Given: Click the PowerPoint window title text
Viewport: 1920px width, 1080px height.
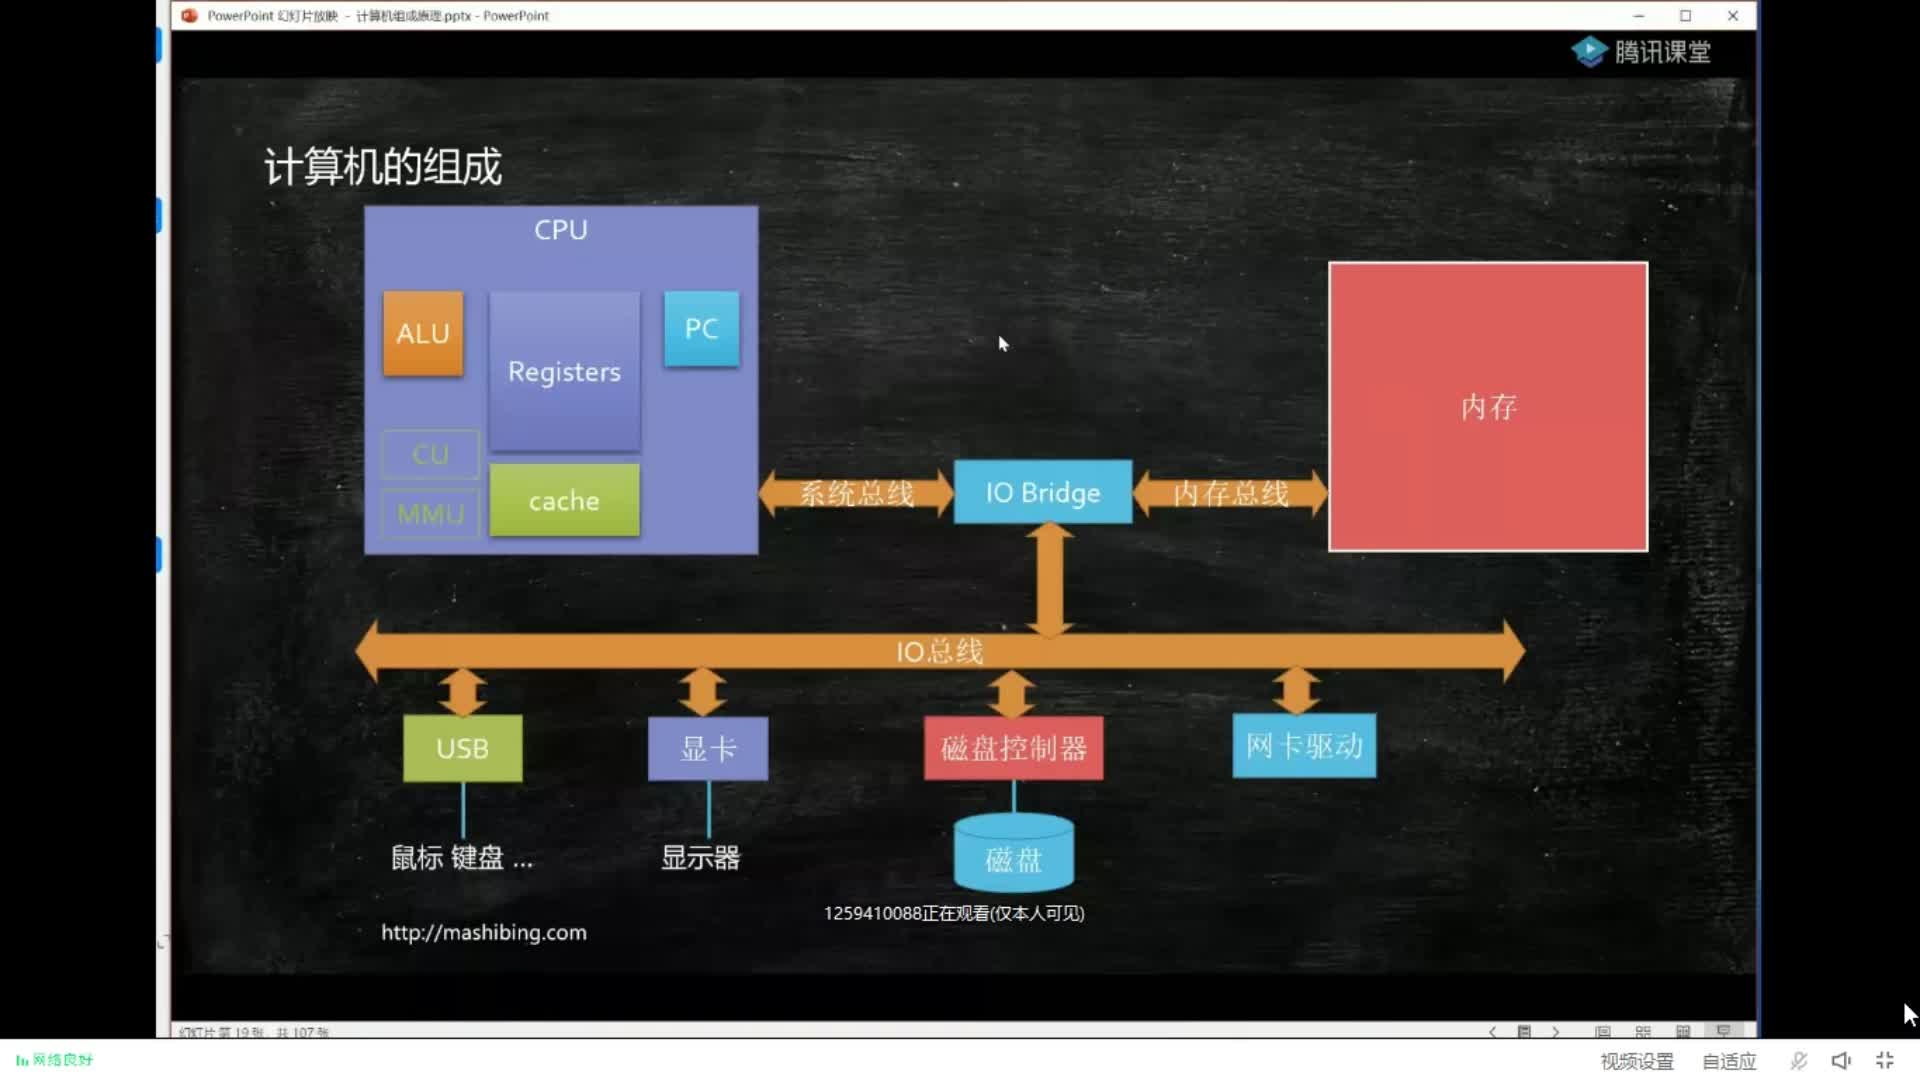Looking at the screenshot, I should [x=378, y=15].
